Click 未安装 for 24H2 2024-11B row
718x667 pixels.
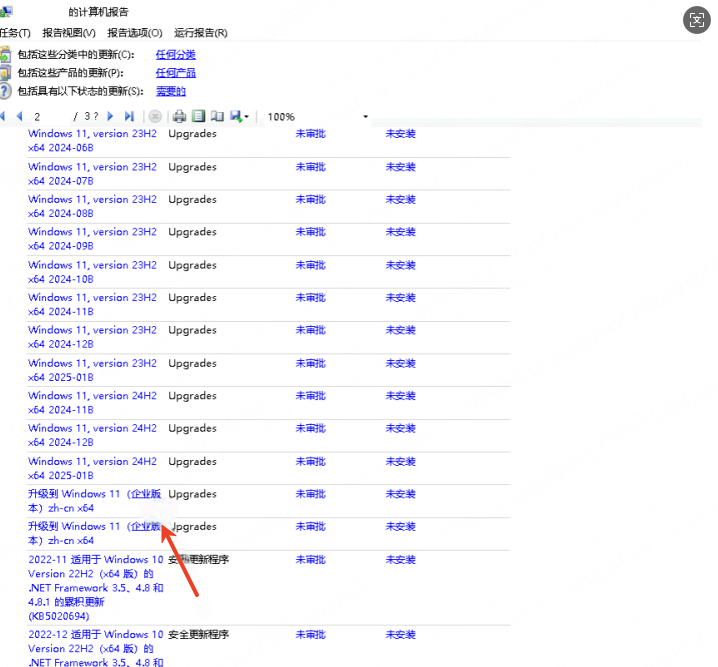tap(401, 396)
